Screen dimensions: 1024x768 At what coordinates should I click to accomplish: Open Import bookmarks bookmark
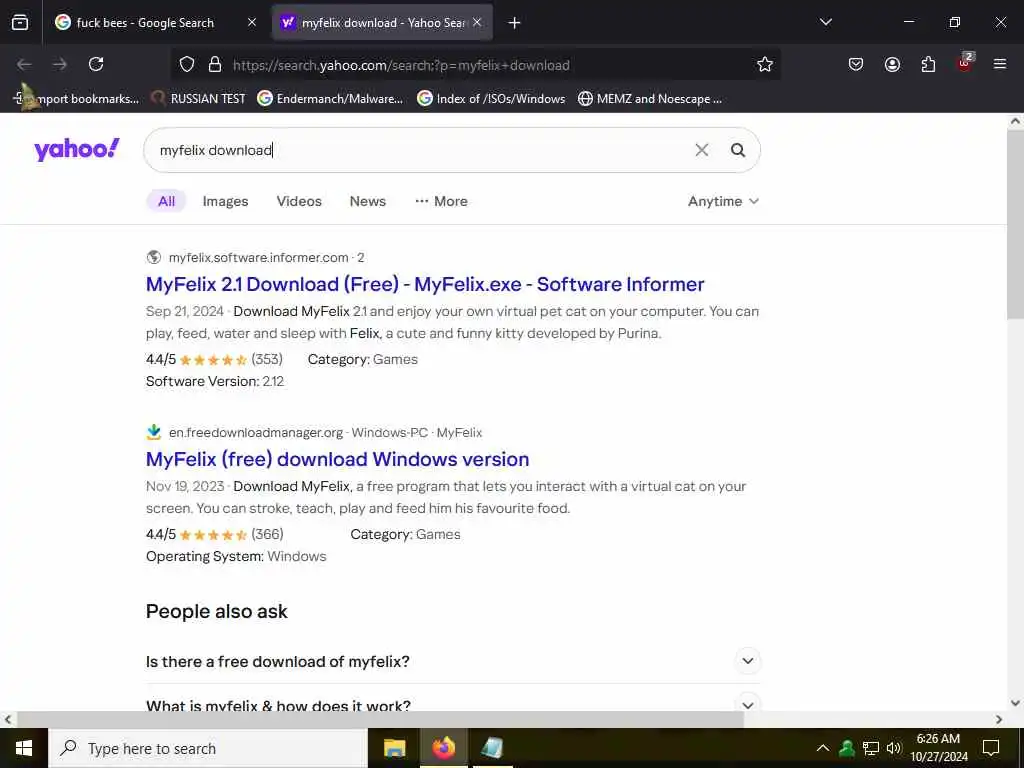[76, 99]
